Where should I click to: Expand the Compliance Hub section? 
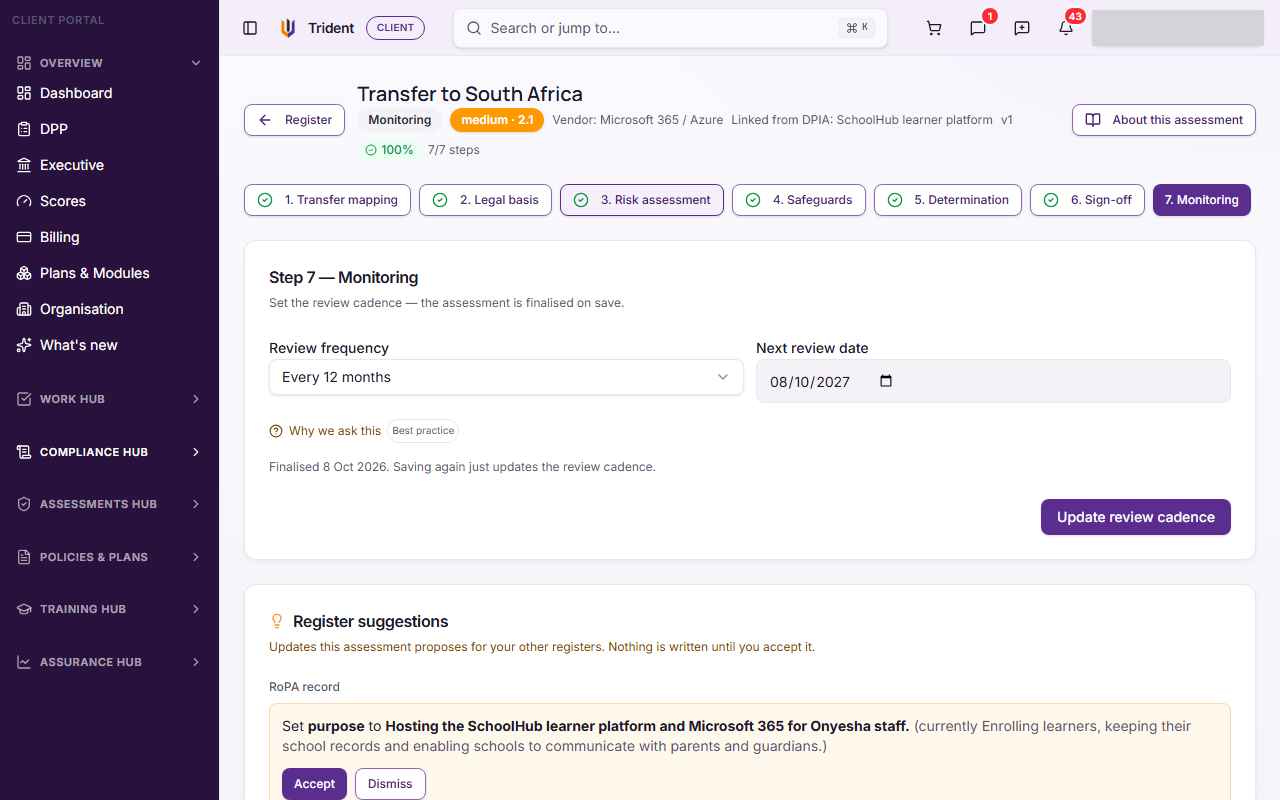tap(109, 452)
